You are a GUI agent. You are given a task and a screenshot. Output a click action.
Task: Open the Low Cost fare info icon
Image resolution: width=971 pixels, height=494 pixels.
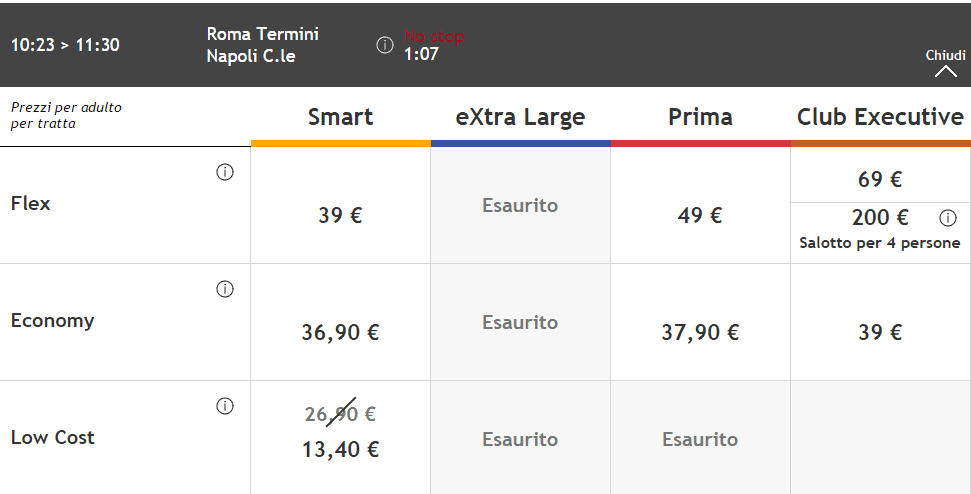click(225, 406)
